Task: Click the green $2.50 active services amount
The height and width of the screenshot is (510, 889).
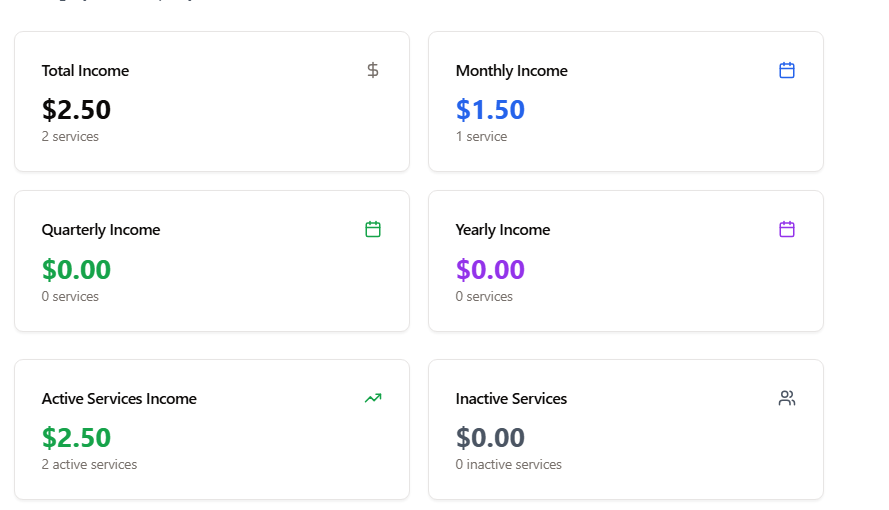Action: click(x=76, y=437)
